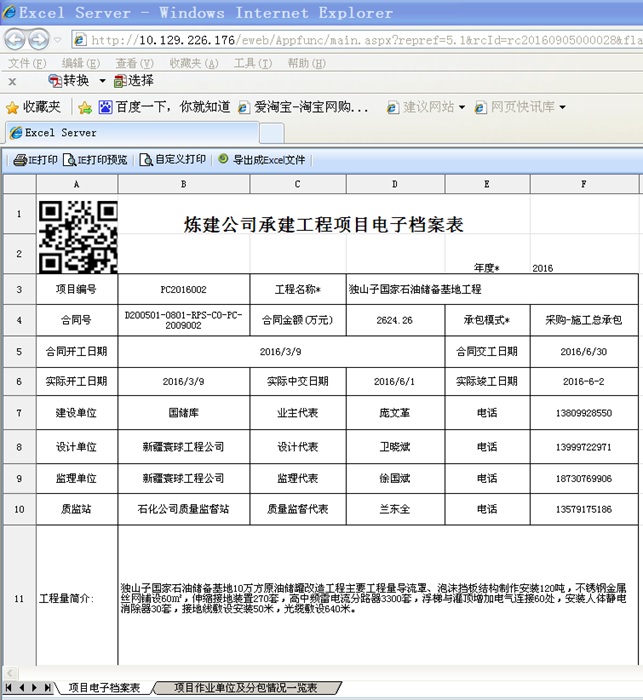Image resolution: width=643 pixels, height=700 pixels.
Task: Click contract handover date 2016/6/30
Action: [584, 352]
